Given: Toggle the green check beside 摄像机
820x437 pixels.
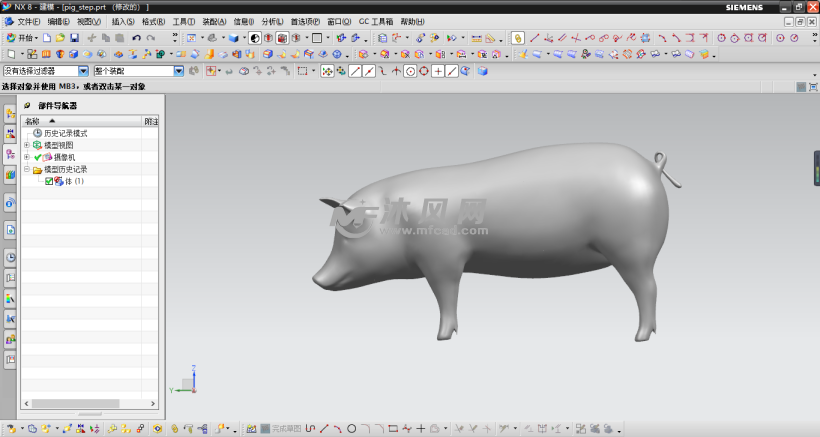Looking at the screenshot, I should tap(38, 157).
